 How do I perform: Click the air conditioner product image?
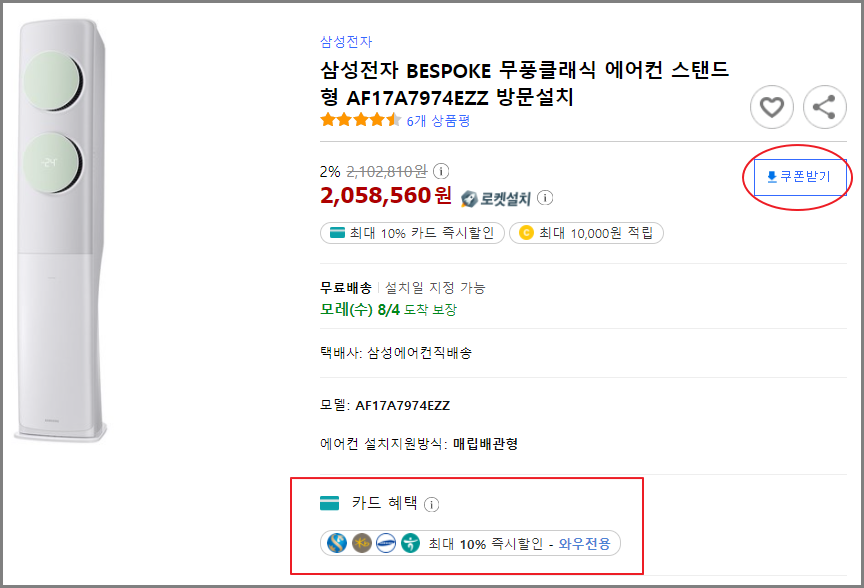61,230
